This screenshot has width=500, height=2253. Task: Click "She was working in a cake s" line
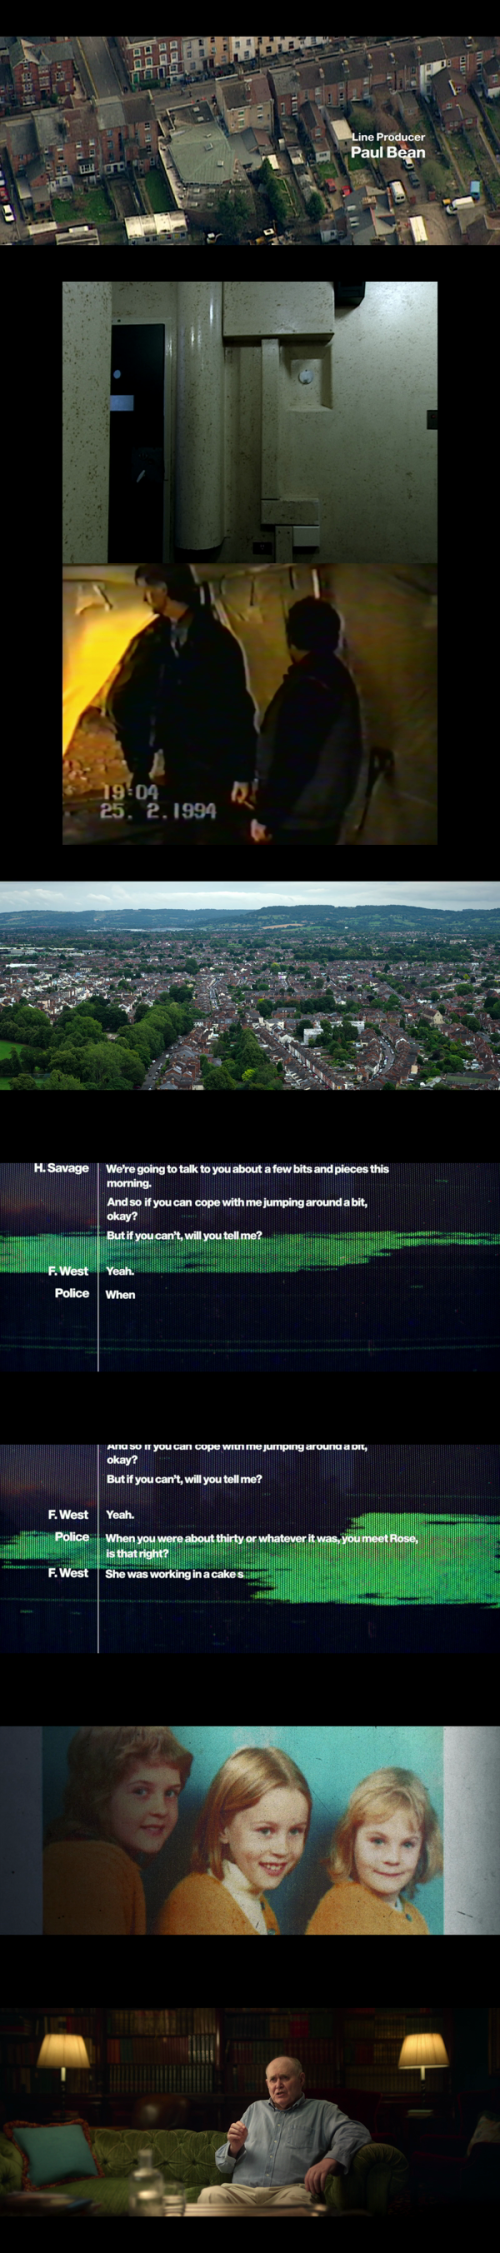(x=175, y=1573)
